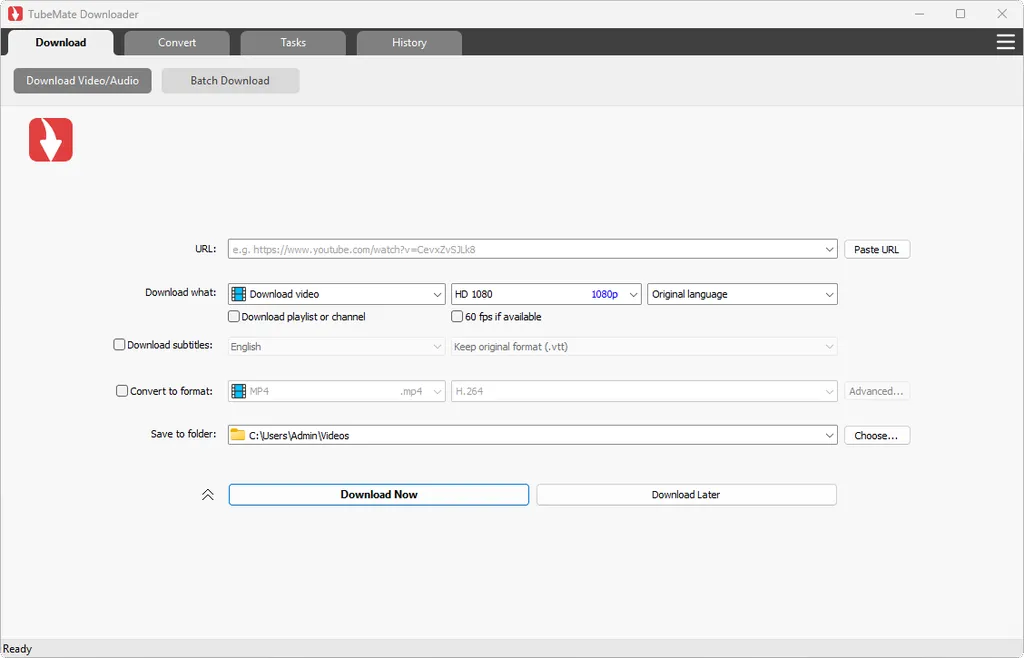Click the Advanced... button

tap(876, 391)
